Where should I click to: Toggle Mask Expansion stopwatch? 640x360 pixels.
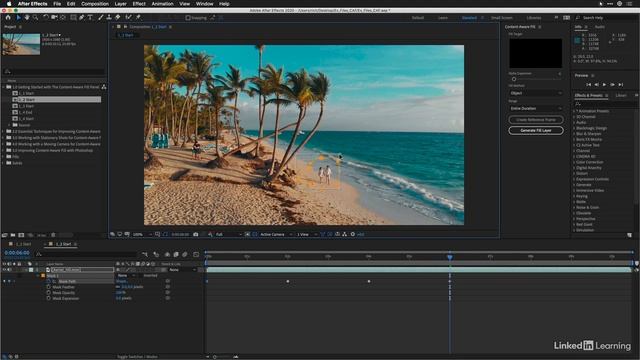(x=49, y=298)
